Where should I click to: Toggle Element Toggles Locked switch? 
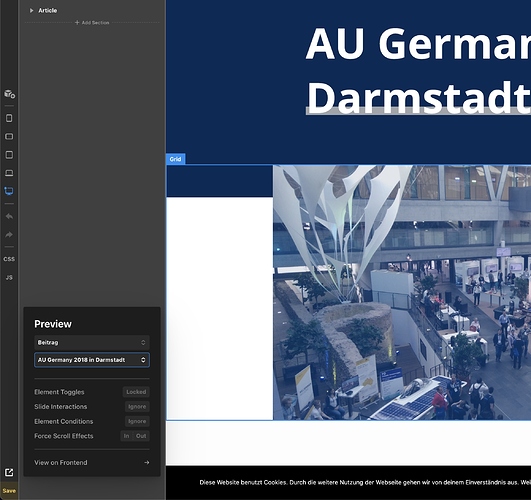coord(136,392)
